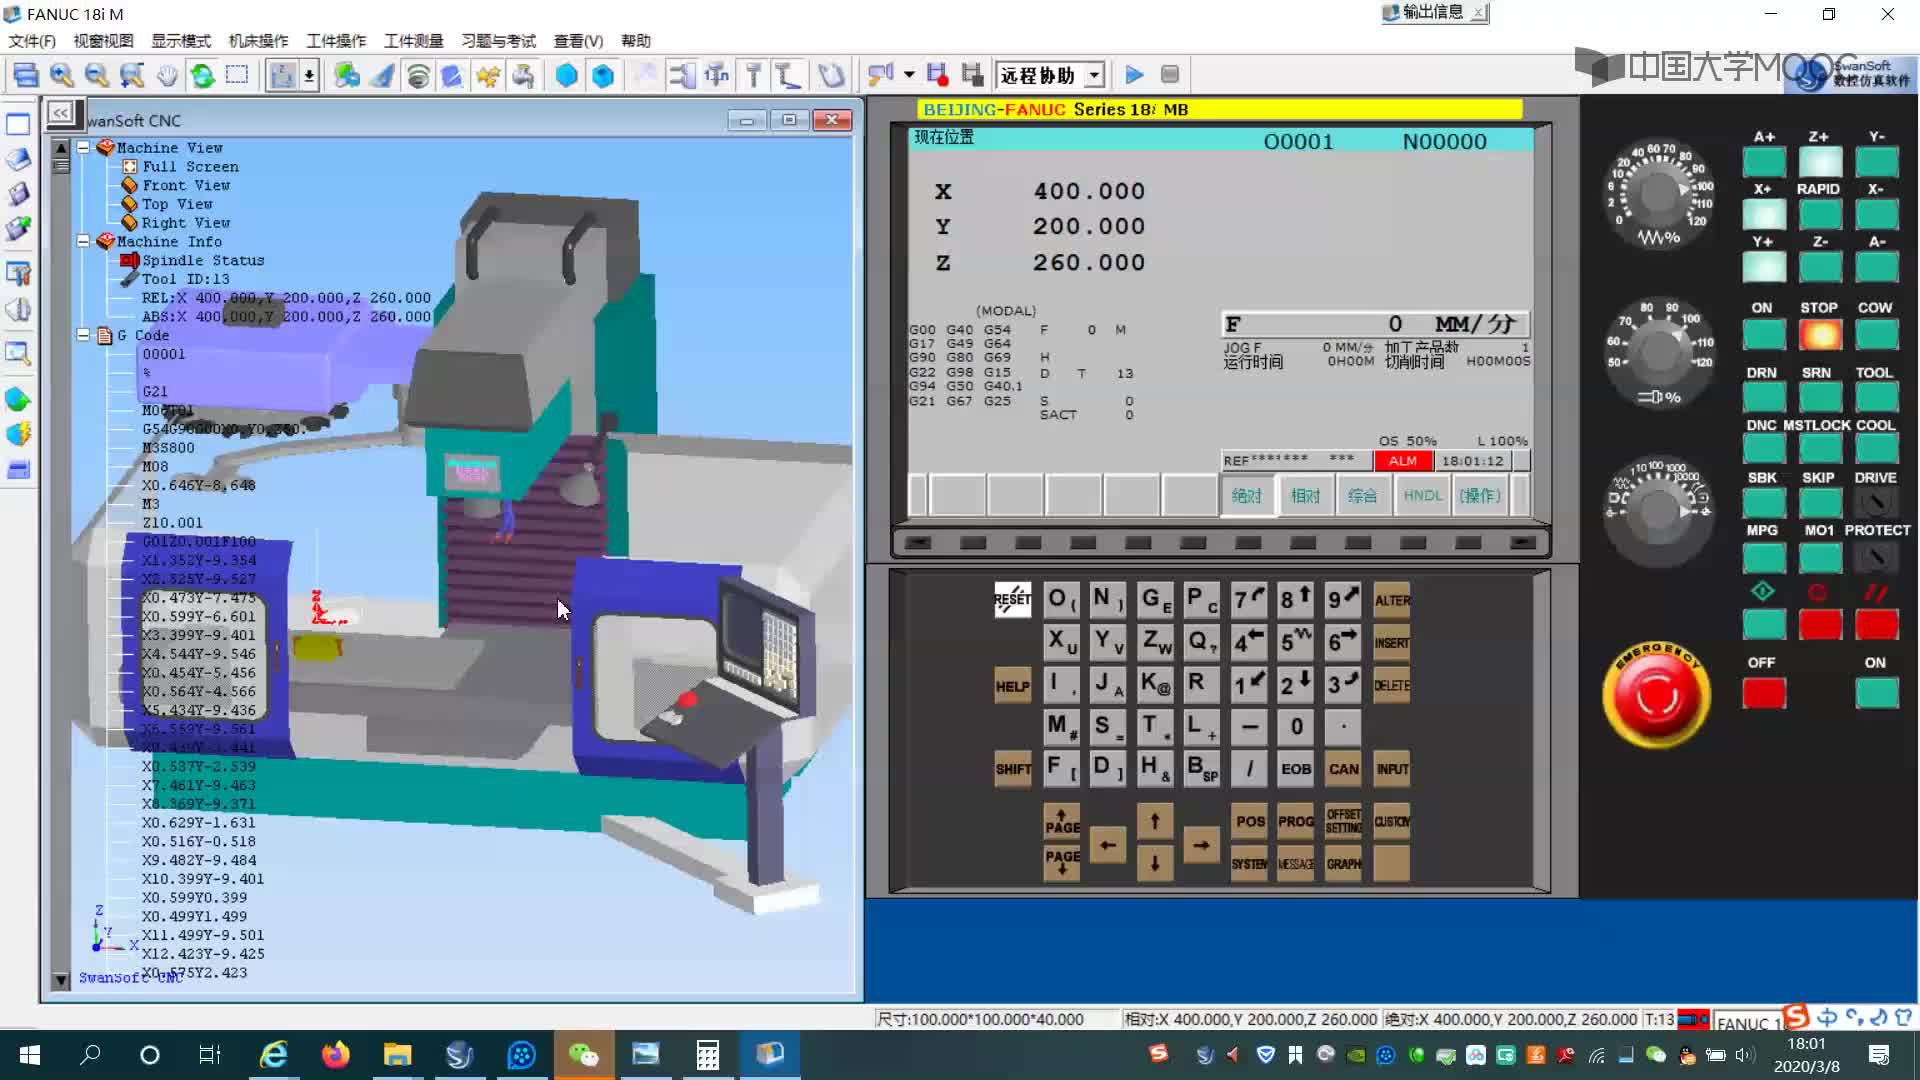Toggle the MO1 optional stop button
The width and height of the screenshot is (1920, 1080).
click(x=1820, y=556)
